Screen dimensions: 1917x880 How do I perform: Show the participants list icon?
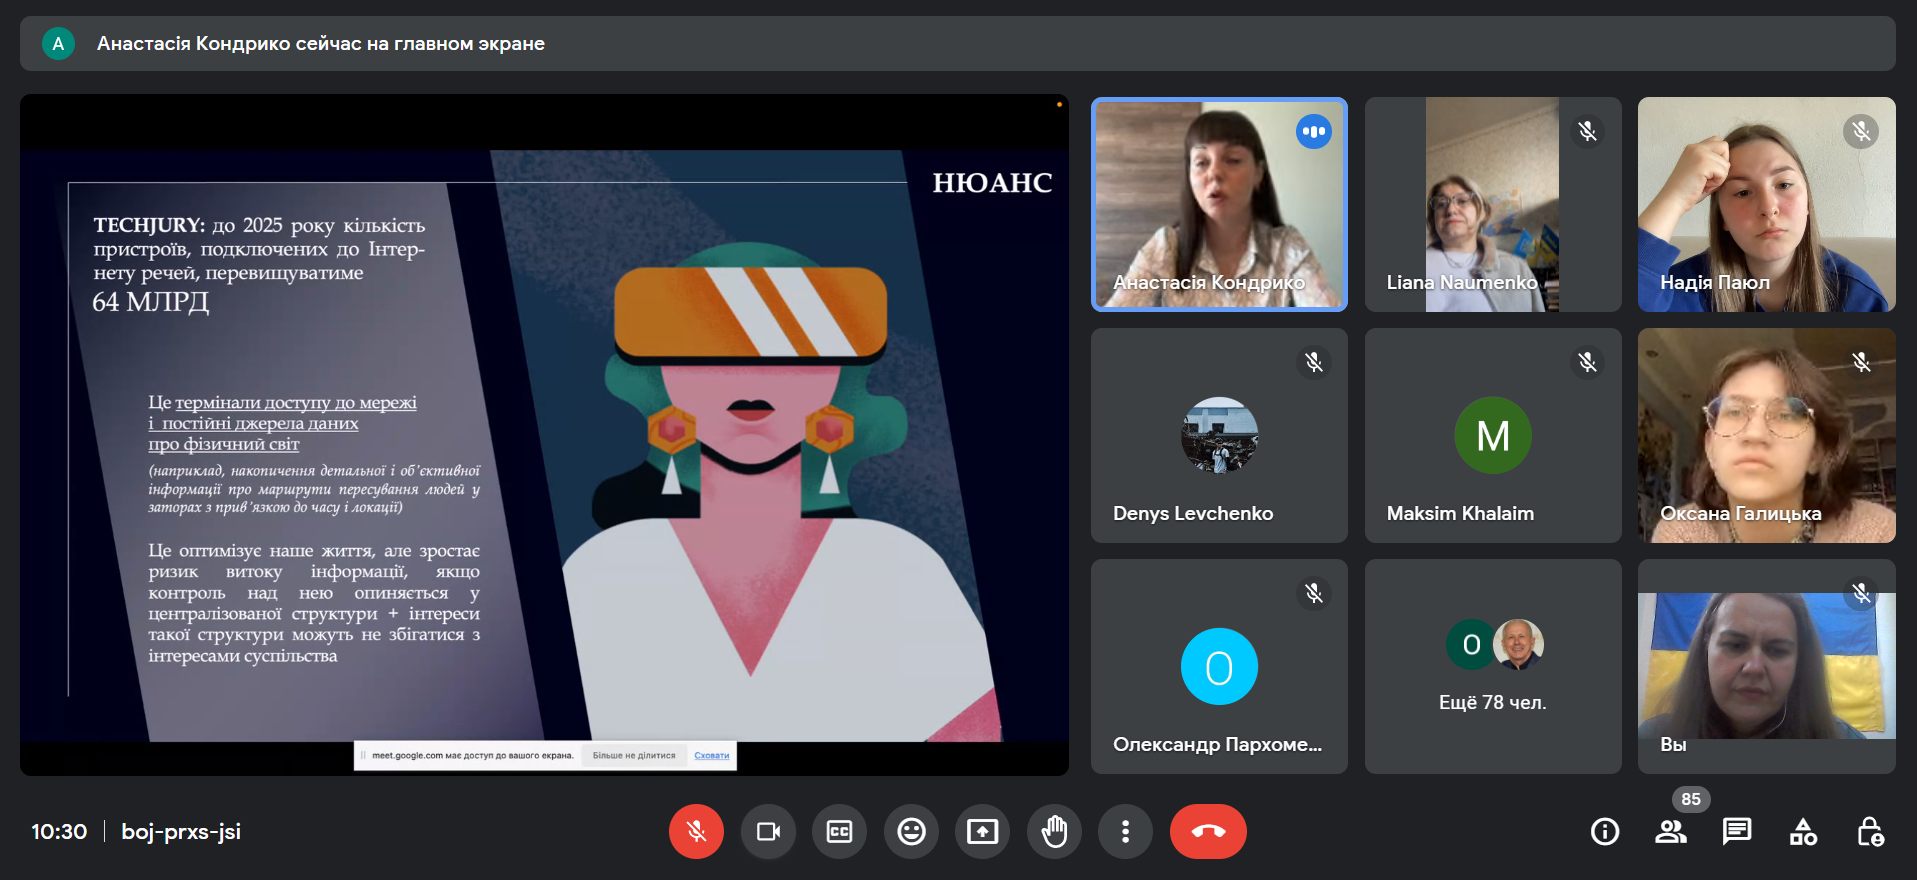pyautogui.click(x=1671, y=831)
